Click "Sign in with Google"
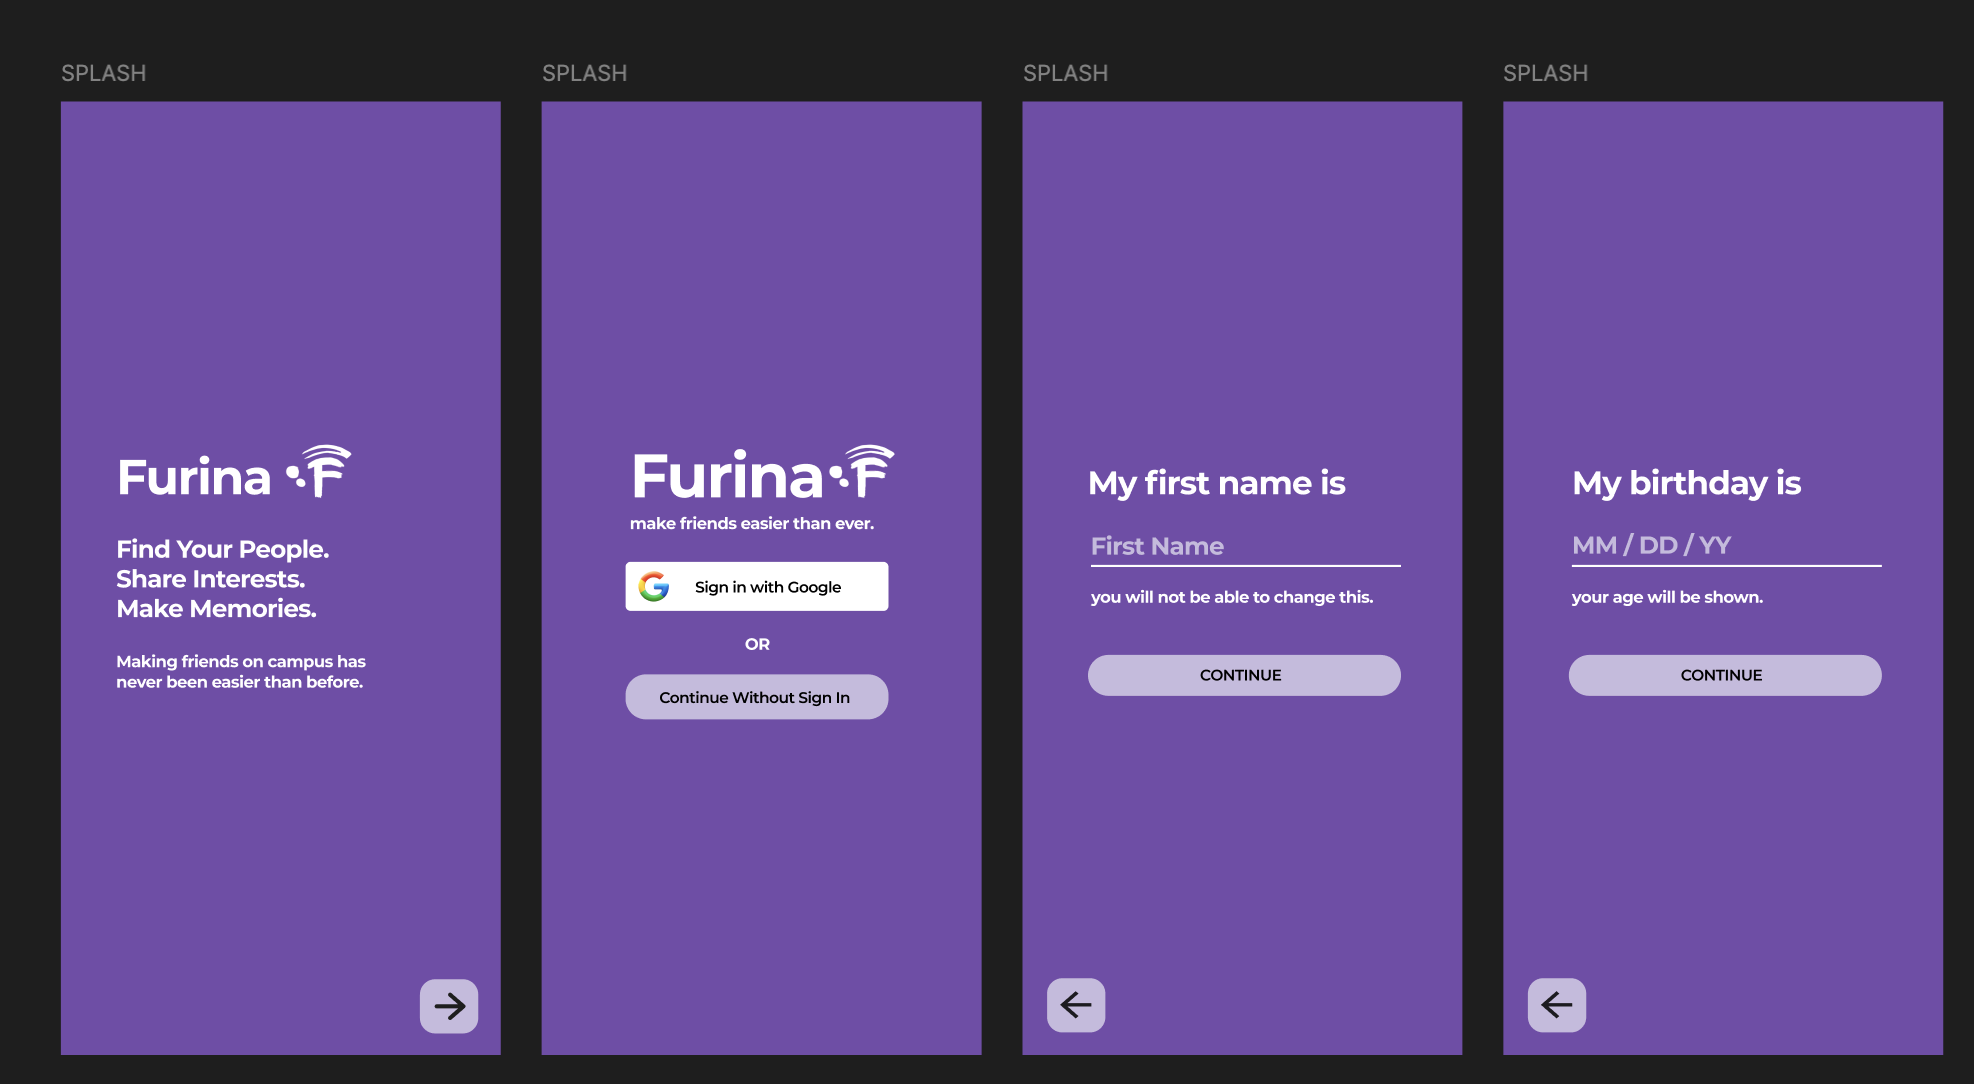The image size is (1974, 1084). click(756, 586)
